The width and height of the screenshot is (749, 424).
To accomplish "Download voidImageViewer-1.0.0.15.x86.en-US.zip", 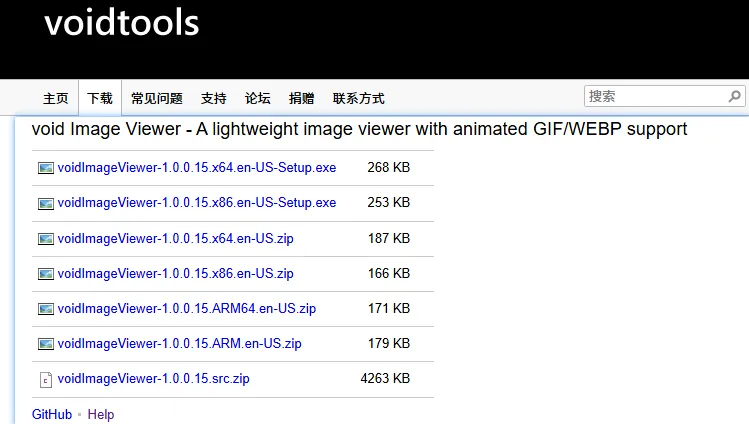I will pyautogui.click(x=175, y=273).
